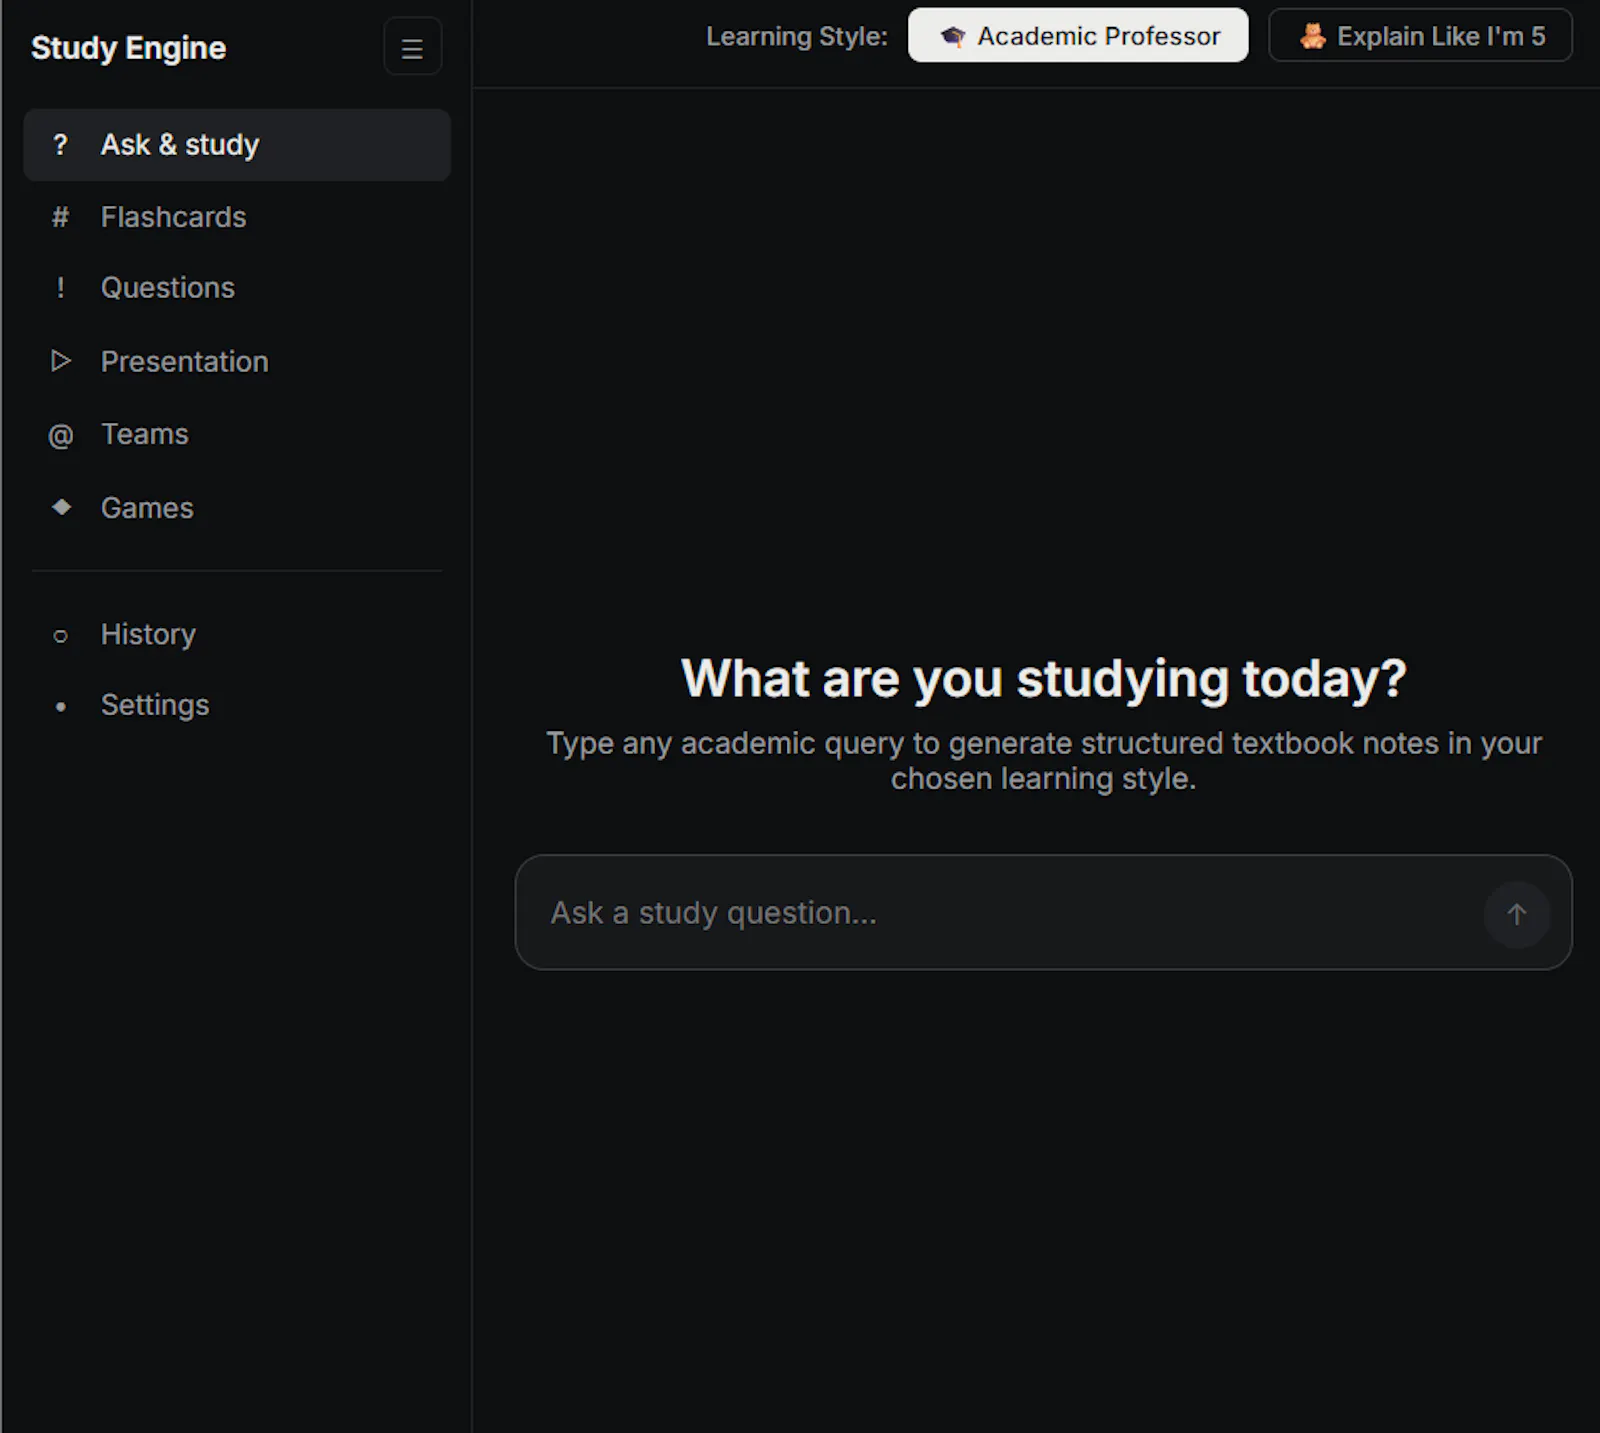
Task: Click the play triangle icon beside Presentation
Action: (60, 361)
